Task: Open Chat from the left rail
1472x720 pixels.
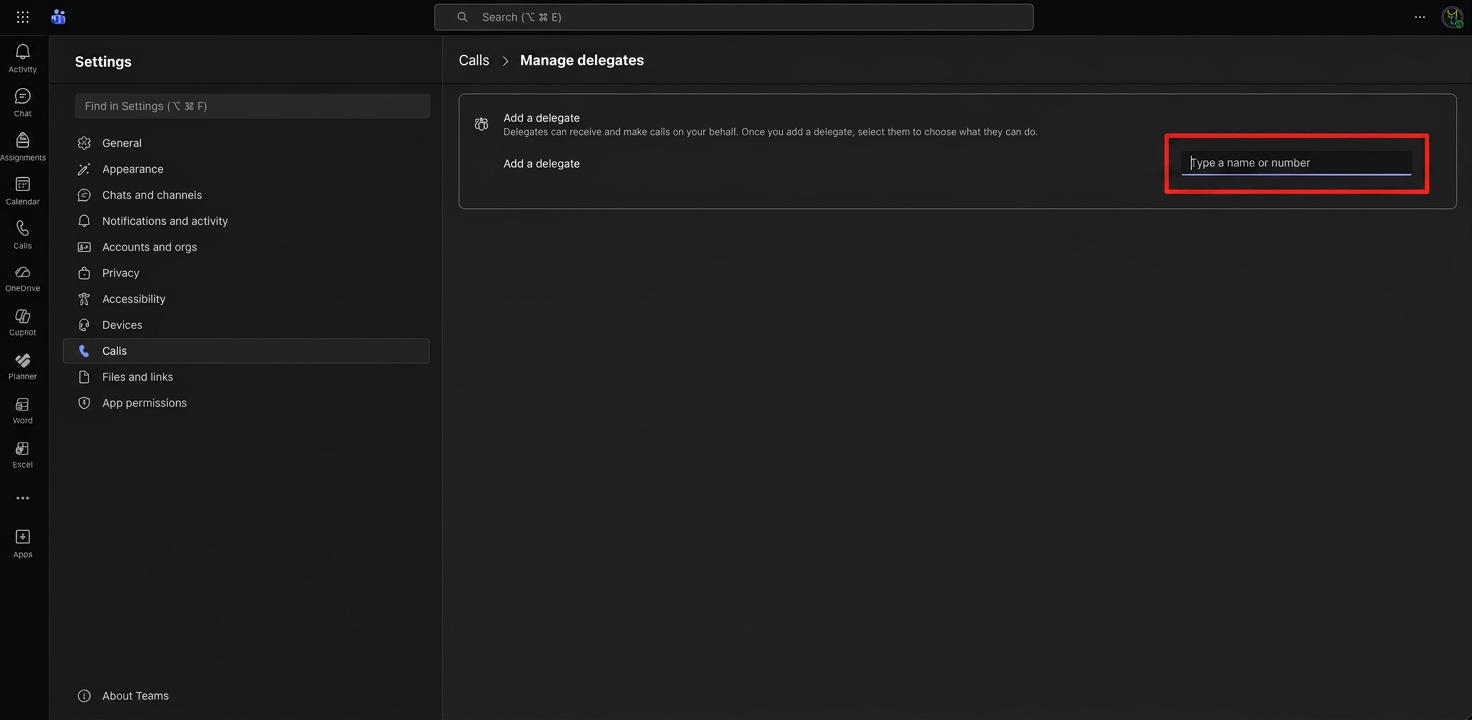Action: (x=22, y=102)
